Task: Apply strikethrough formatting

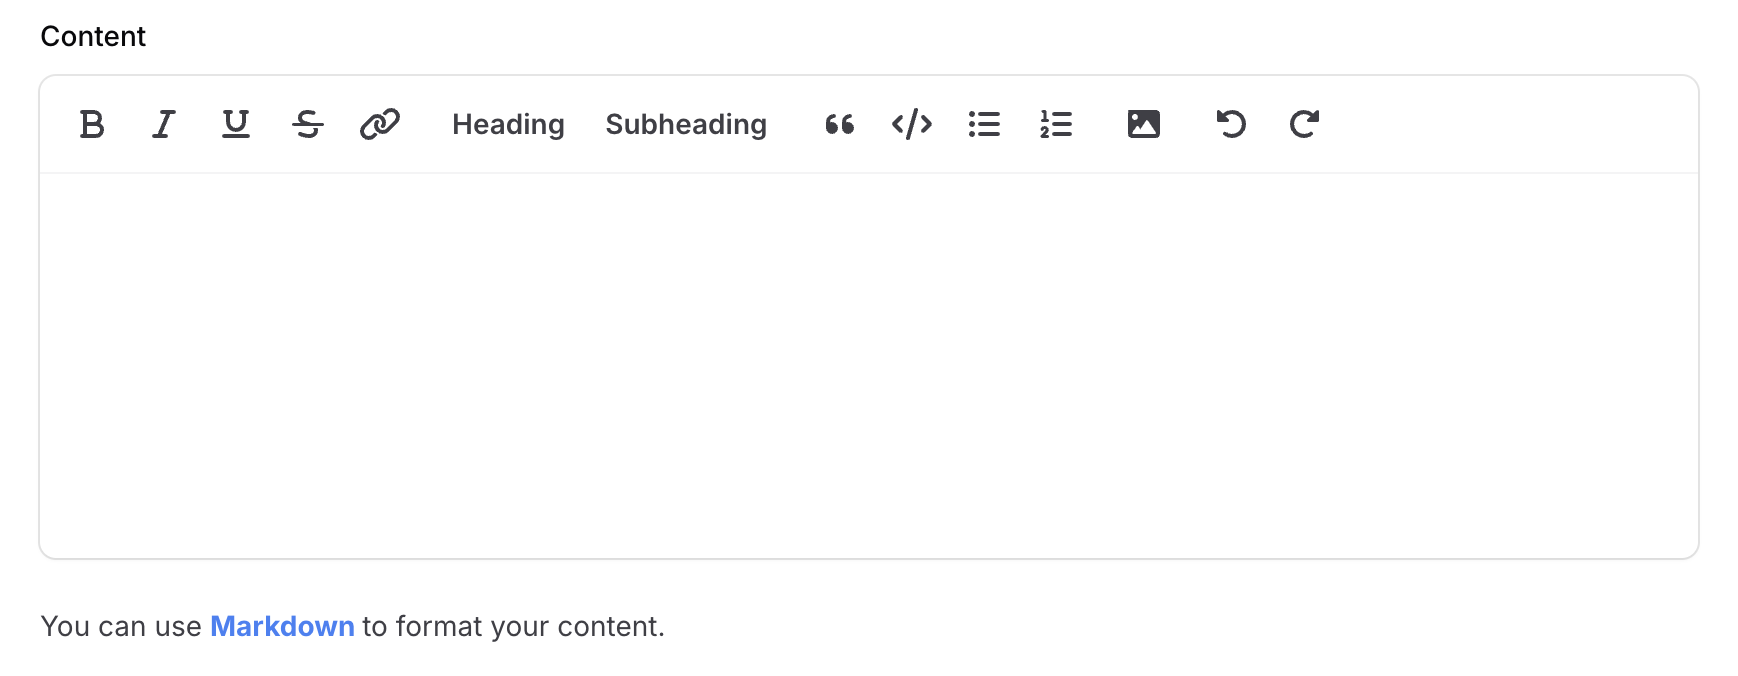Action: point(308,124)
